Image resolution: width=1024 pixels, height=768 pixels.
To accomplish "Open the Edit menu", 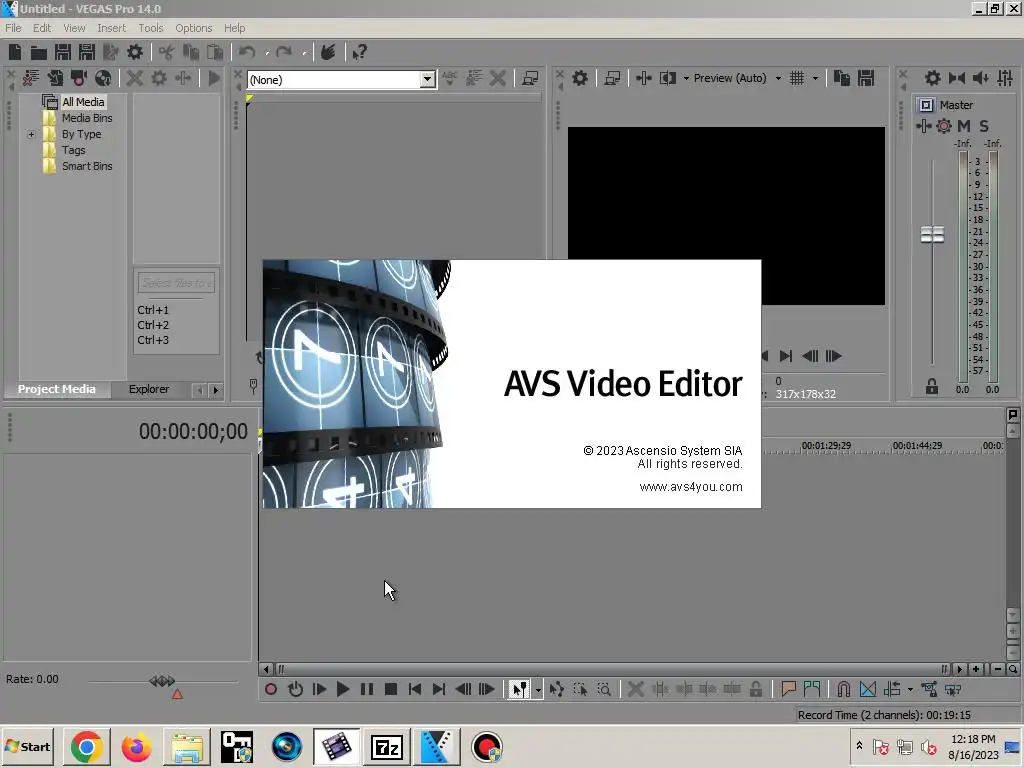I will tap(42, 28).
